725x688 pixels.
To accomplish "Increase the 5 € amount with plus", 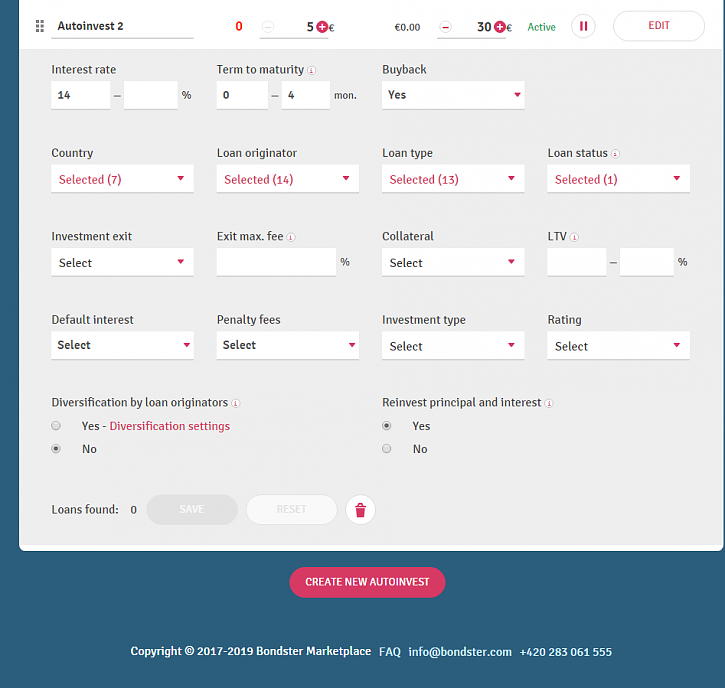I will (322, 27).
